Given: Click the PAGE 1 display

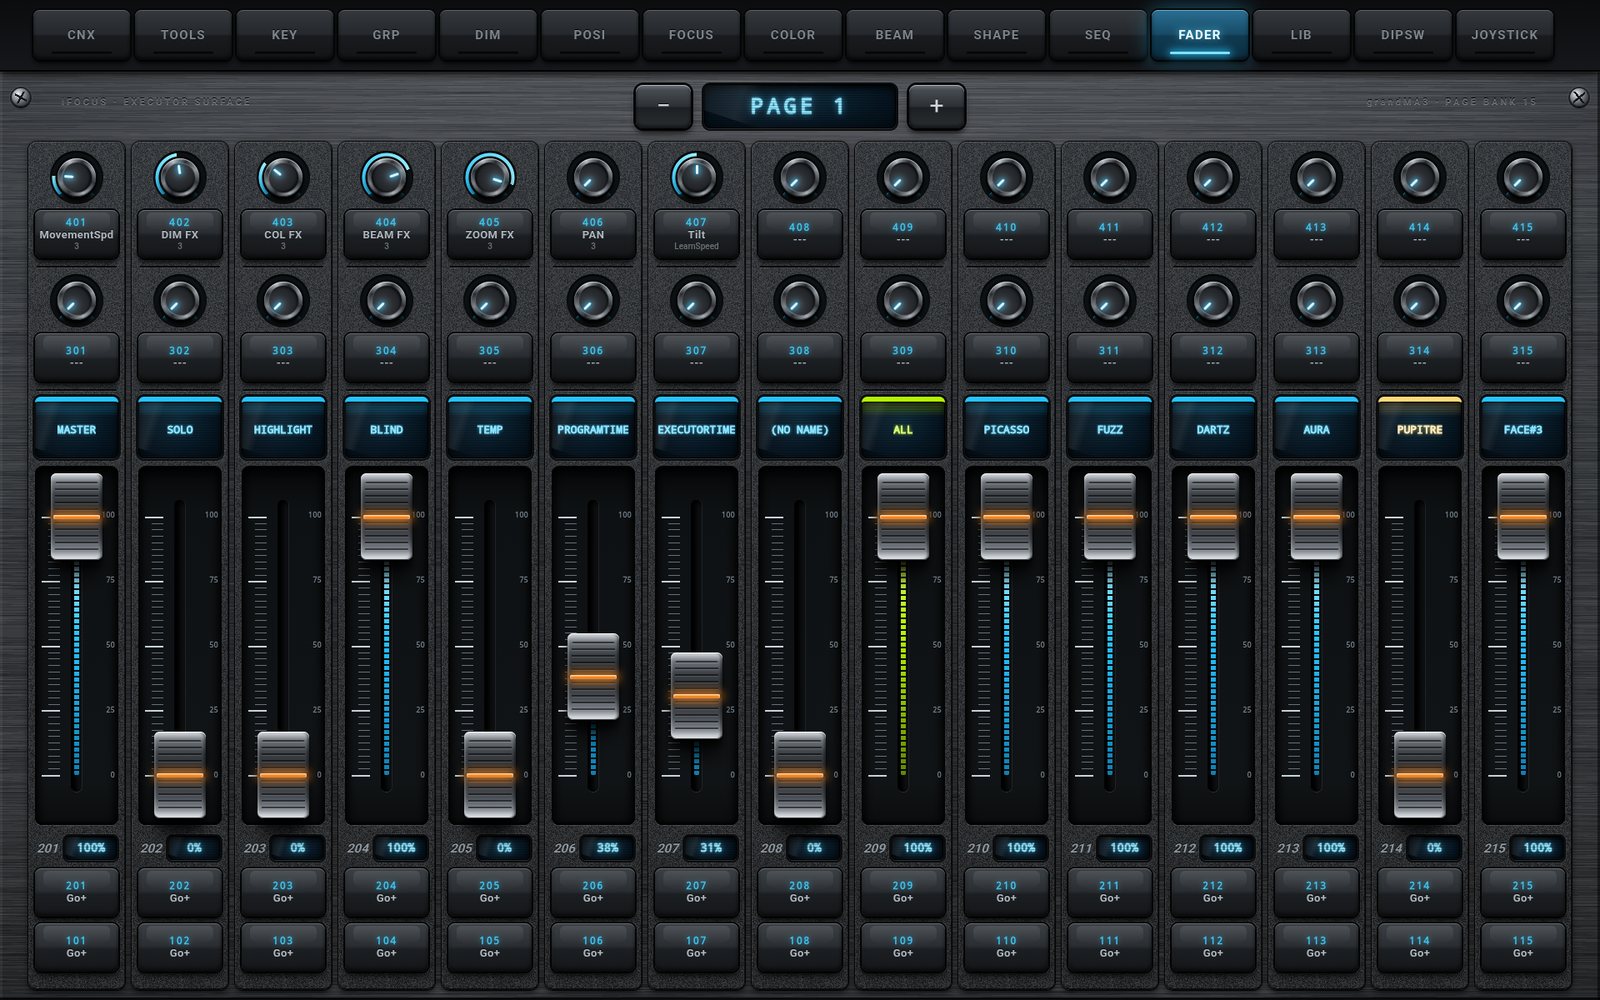Looking at the screenshot, I should [x=799, y=106].
